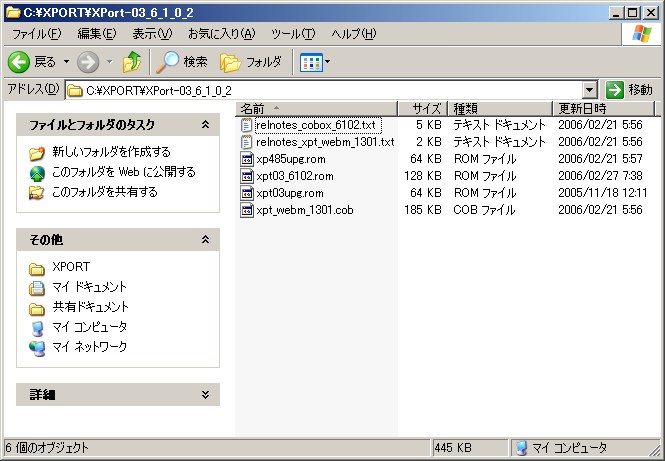This screenshot has height=461, width=665.
Task: Sort by the サイズ column header
Action: (423, 109)
